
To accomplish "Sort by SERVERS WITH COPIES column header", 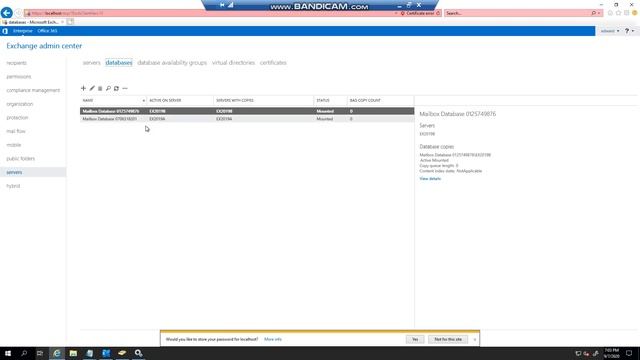I will tap(263, 100).
